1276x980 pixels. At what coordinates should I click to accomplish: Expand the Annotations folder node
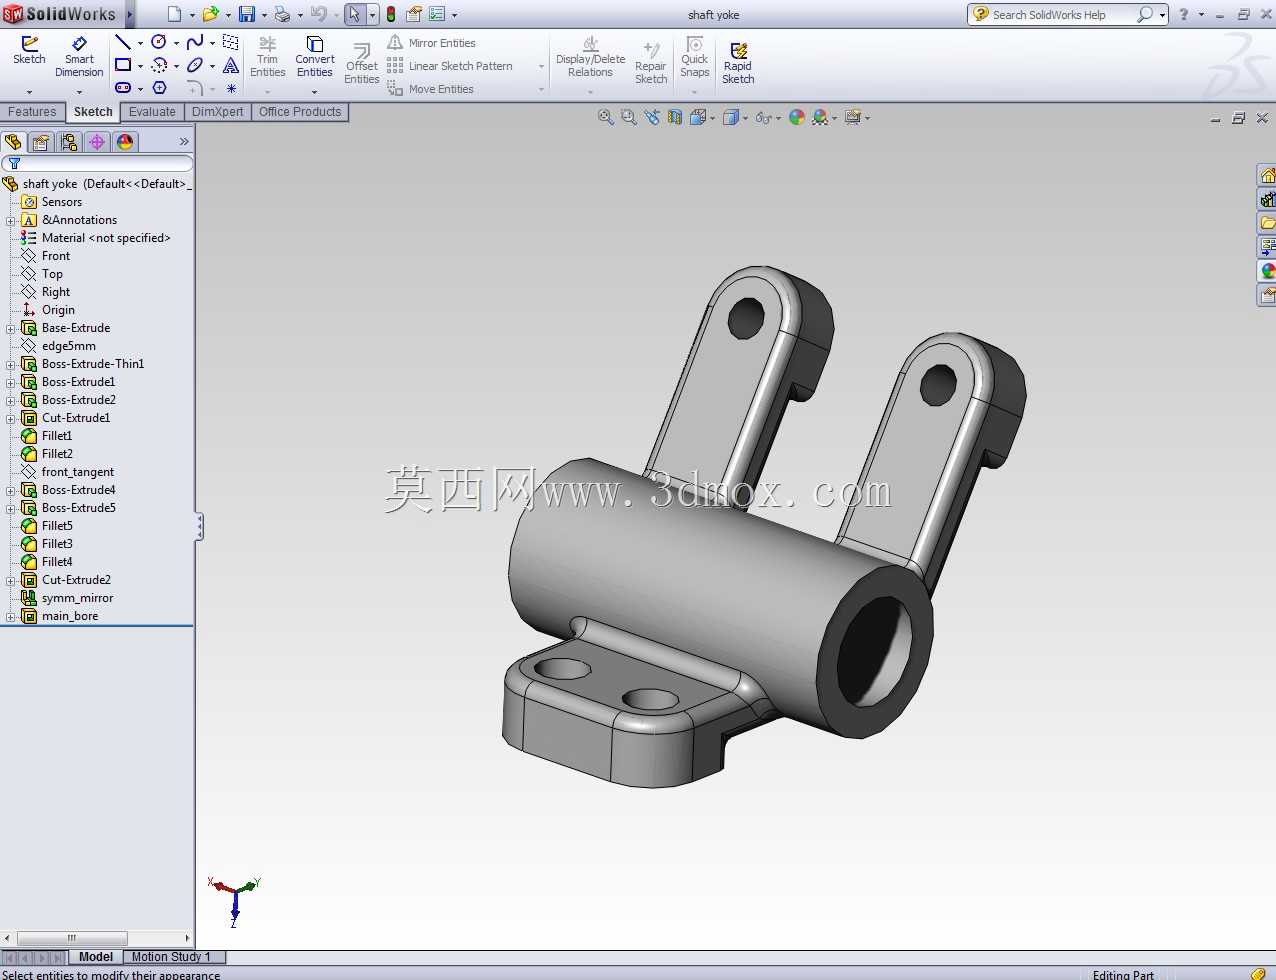click(x=11, y=220)
